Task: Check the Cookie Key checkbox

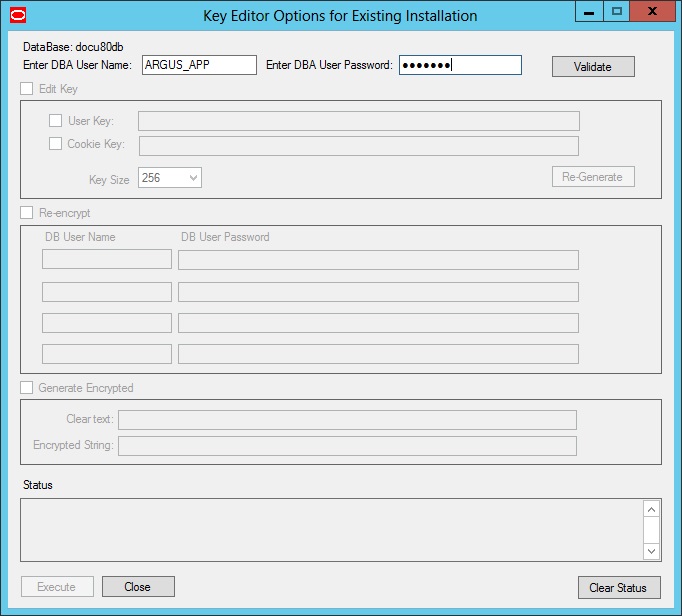Action: point(55,144)
